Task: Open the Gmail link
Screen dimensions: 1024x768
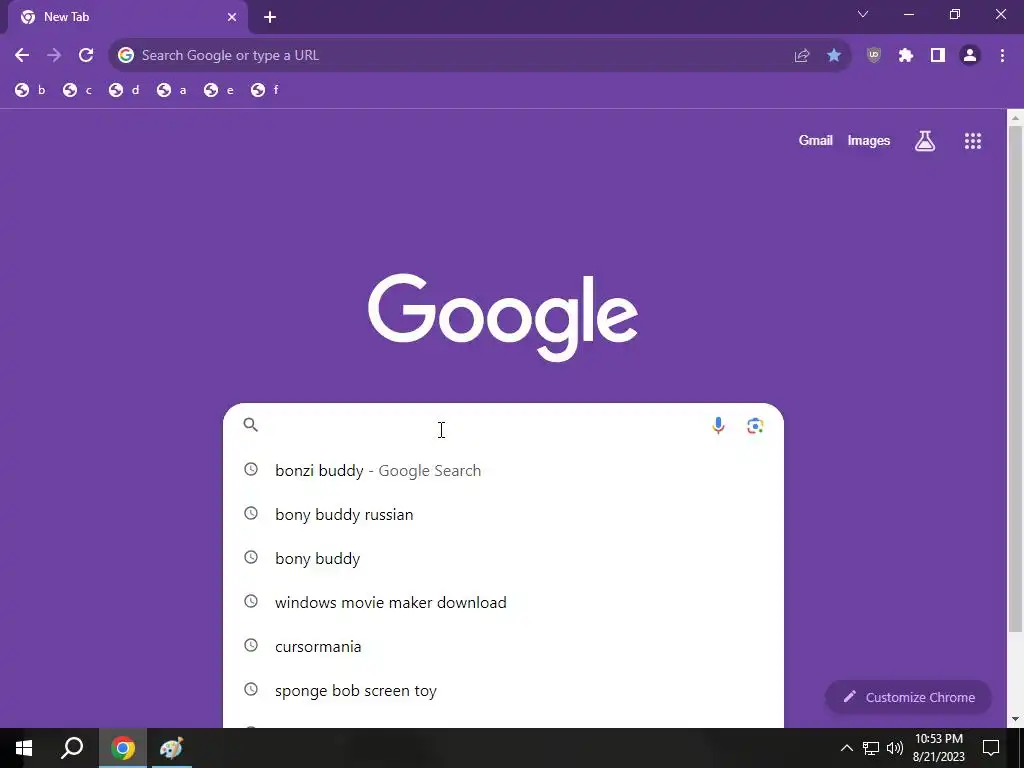Action: 816,141
